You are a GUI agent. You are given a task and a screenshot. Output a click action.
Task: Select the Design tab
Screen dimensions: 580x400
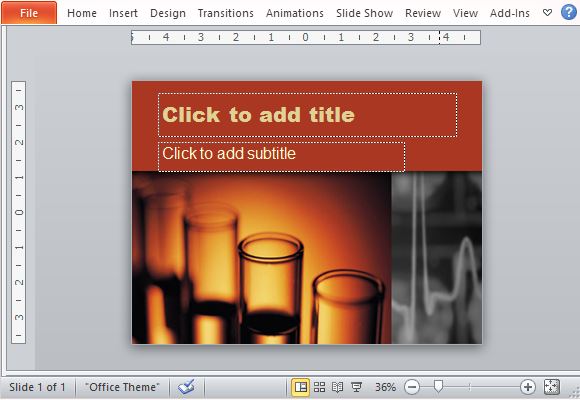pyautogui.click(x=168, y=13)
